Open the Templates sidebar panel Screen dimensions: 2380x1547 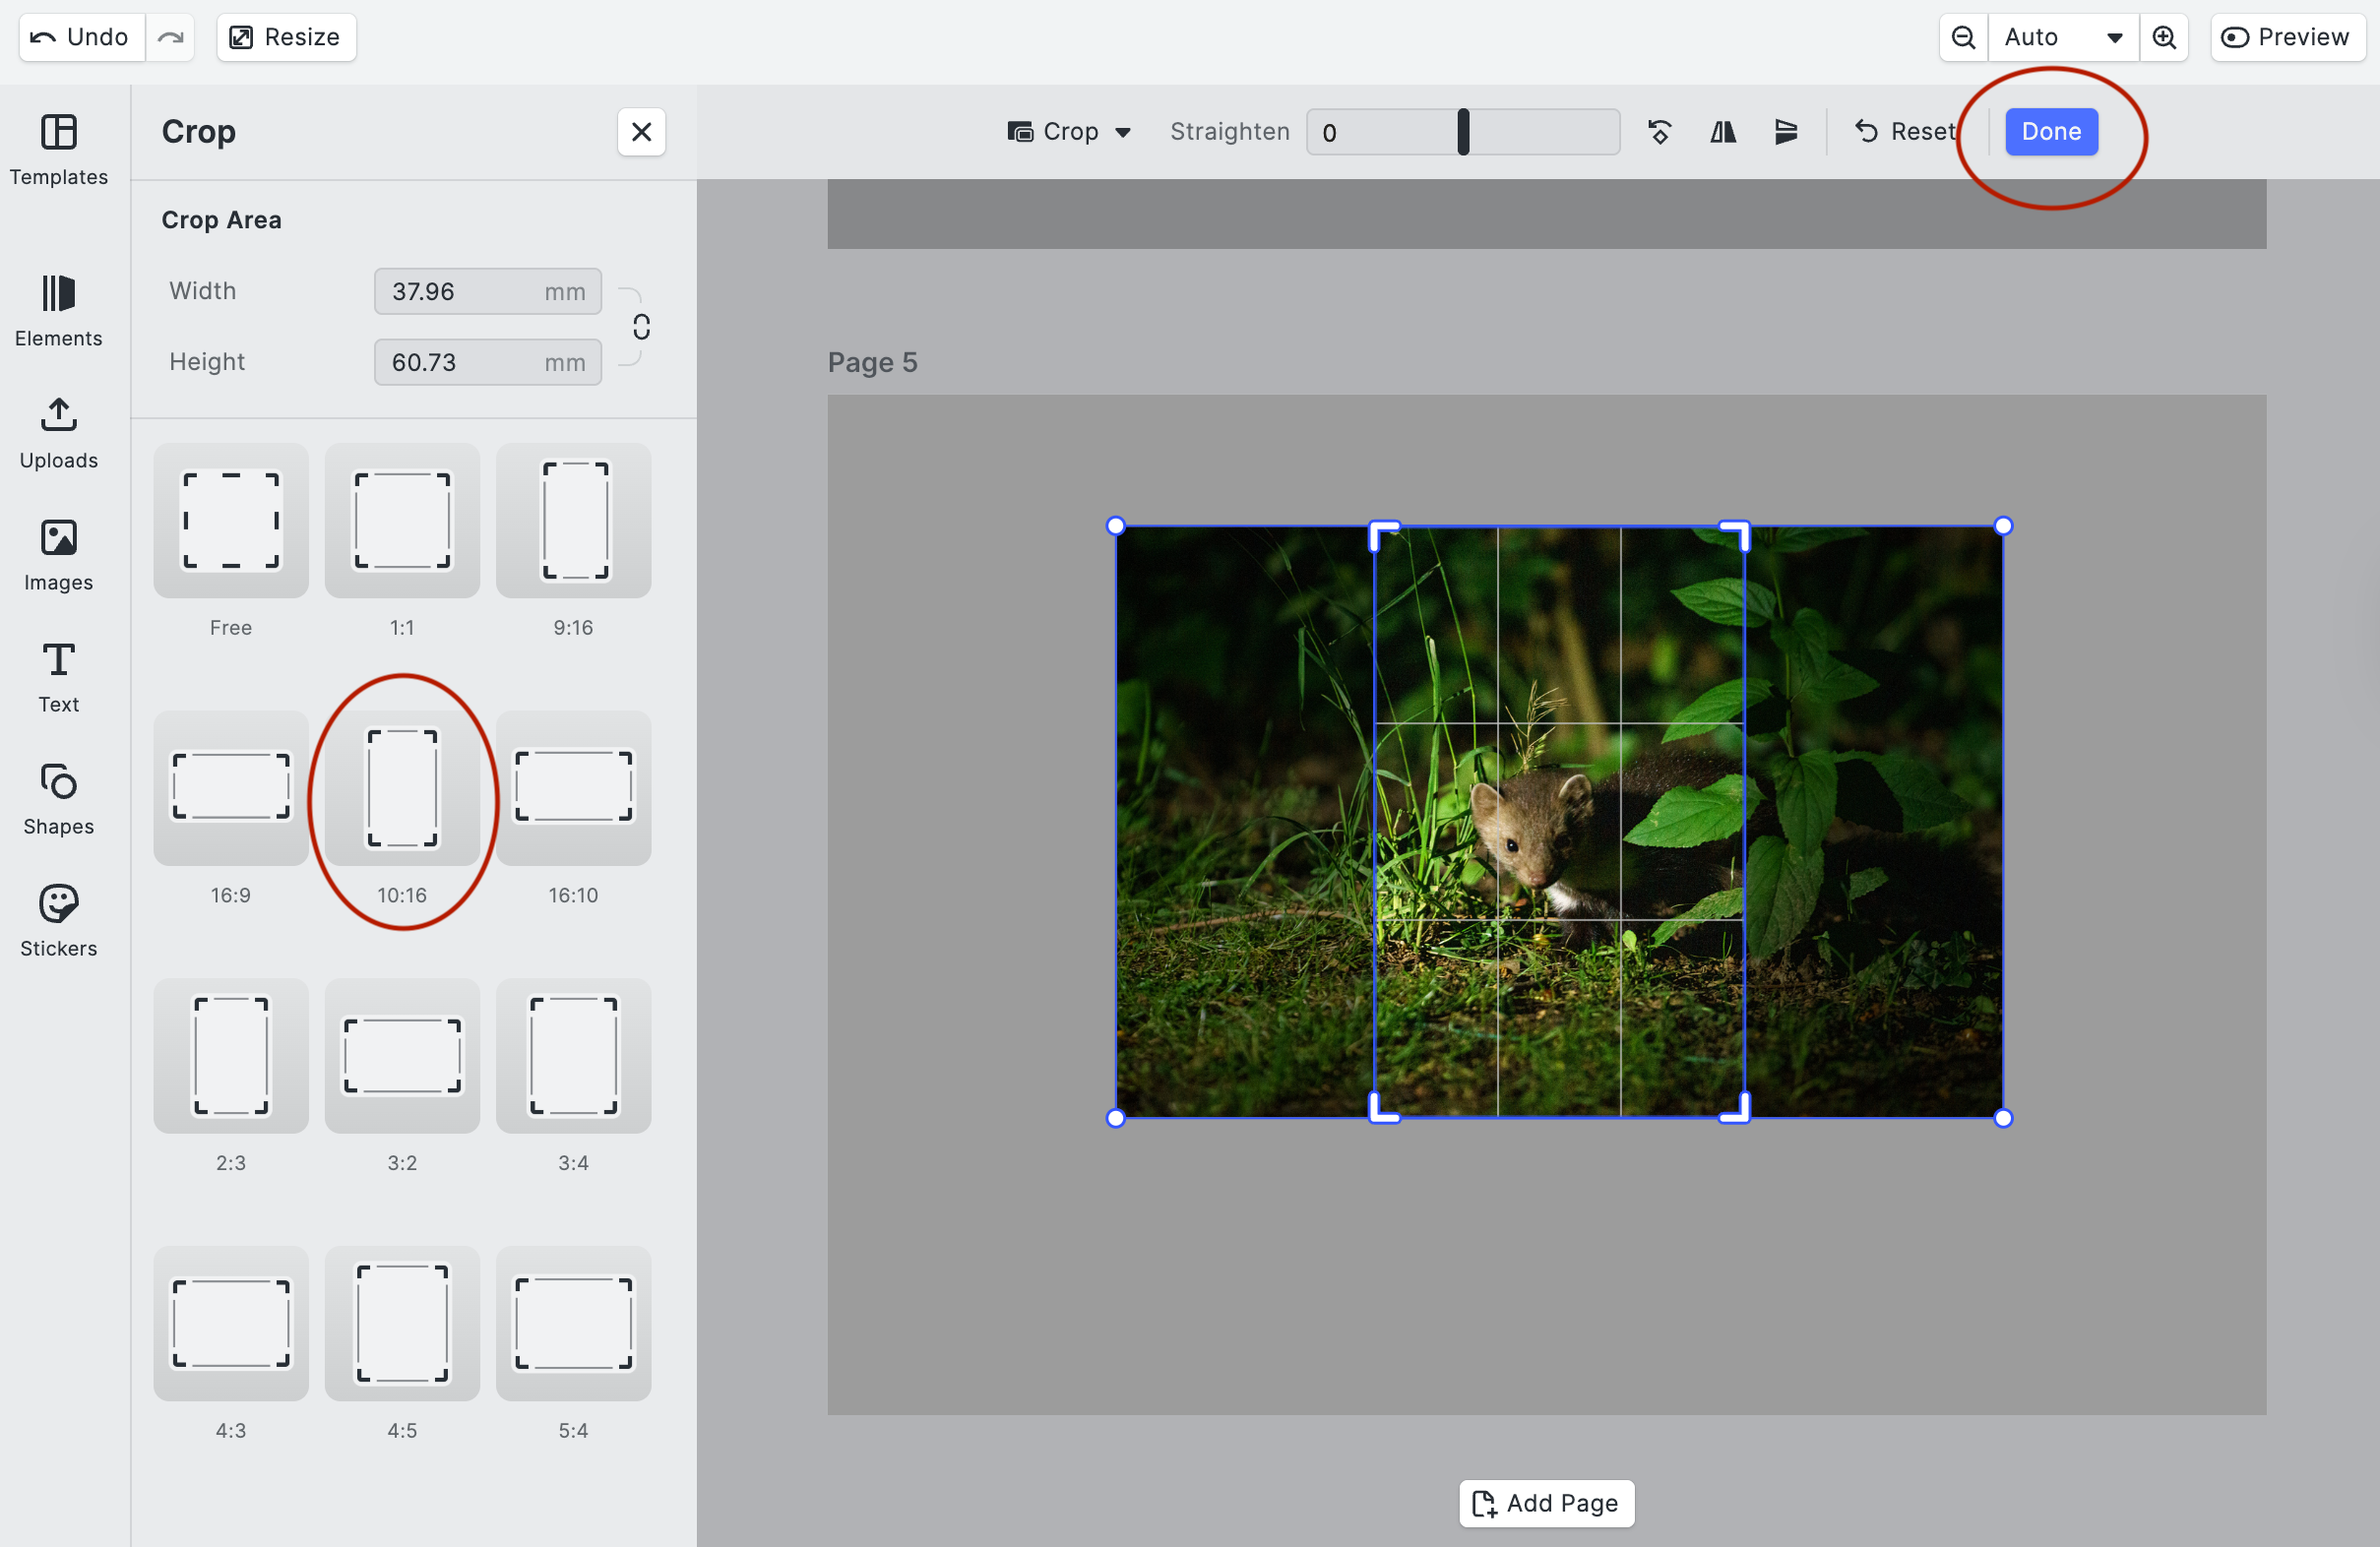[58, 148]
